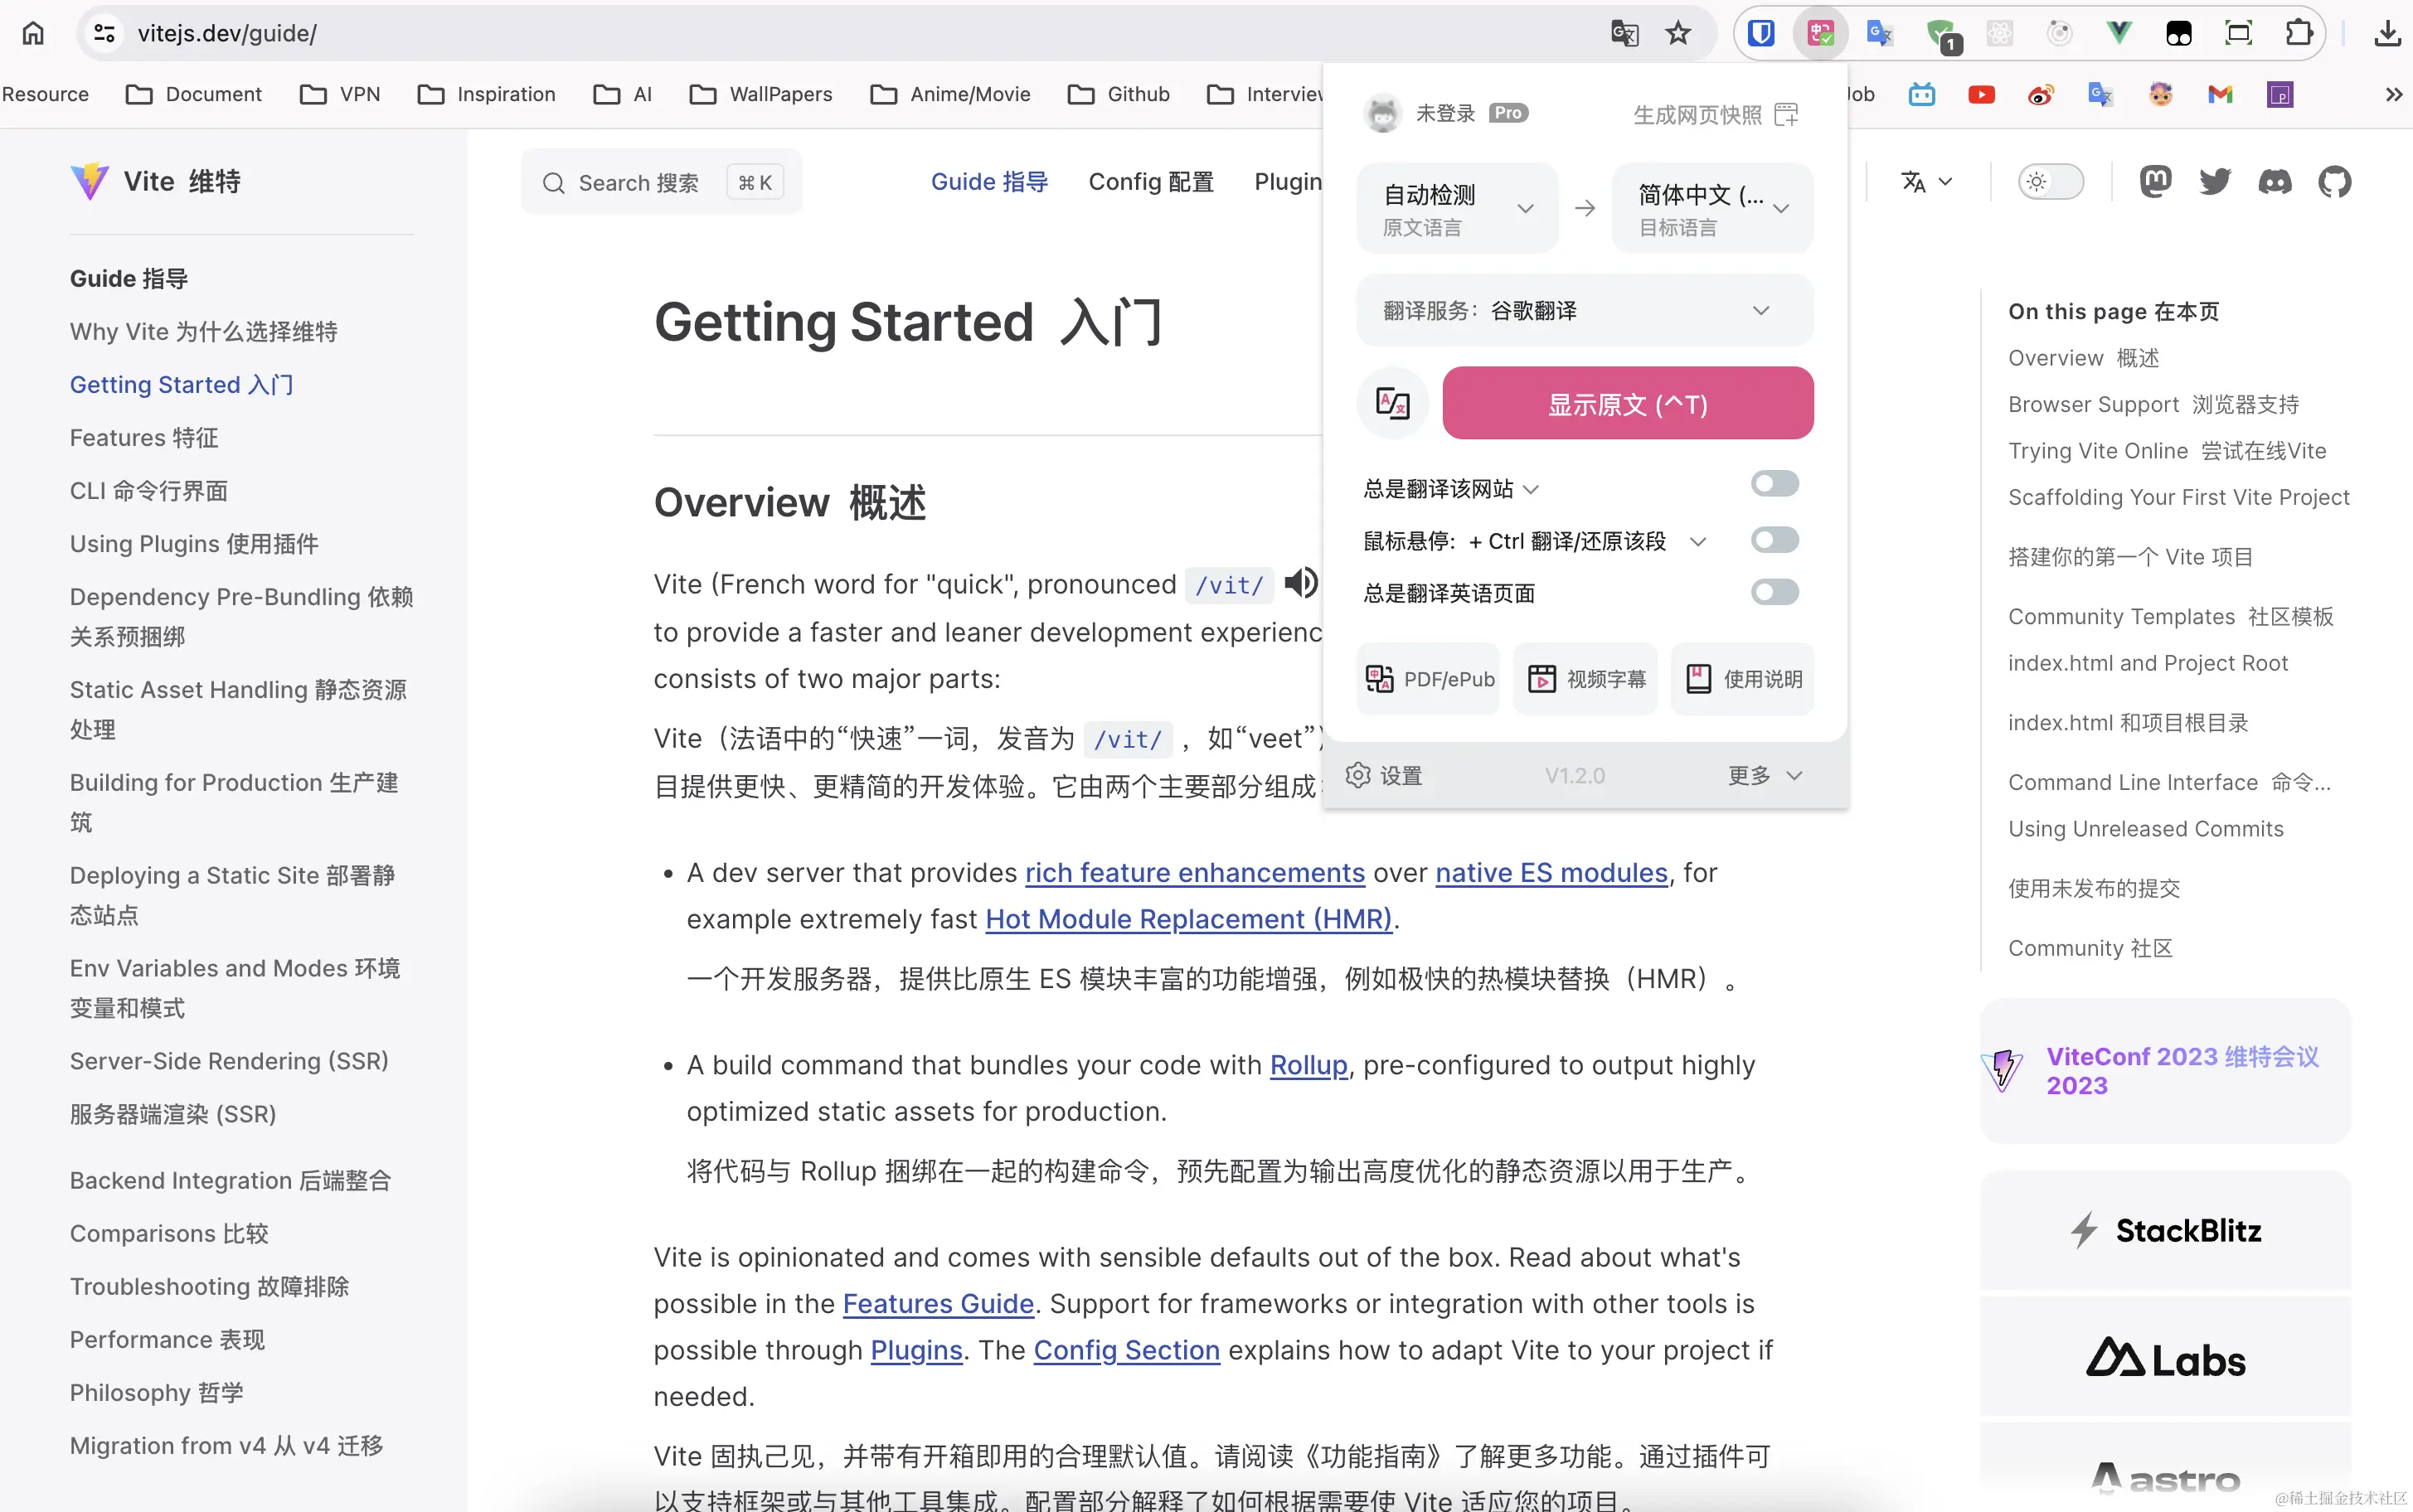Turn on 鼠标悬停 translate toggle

click(1775, 540)
